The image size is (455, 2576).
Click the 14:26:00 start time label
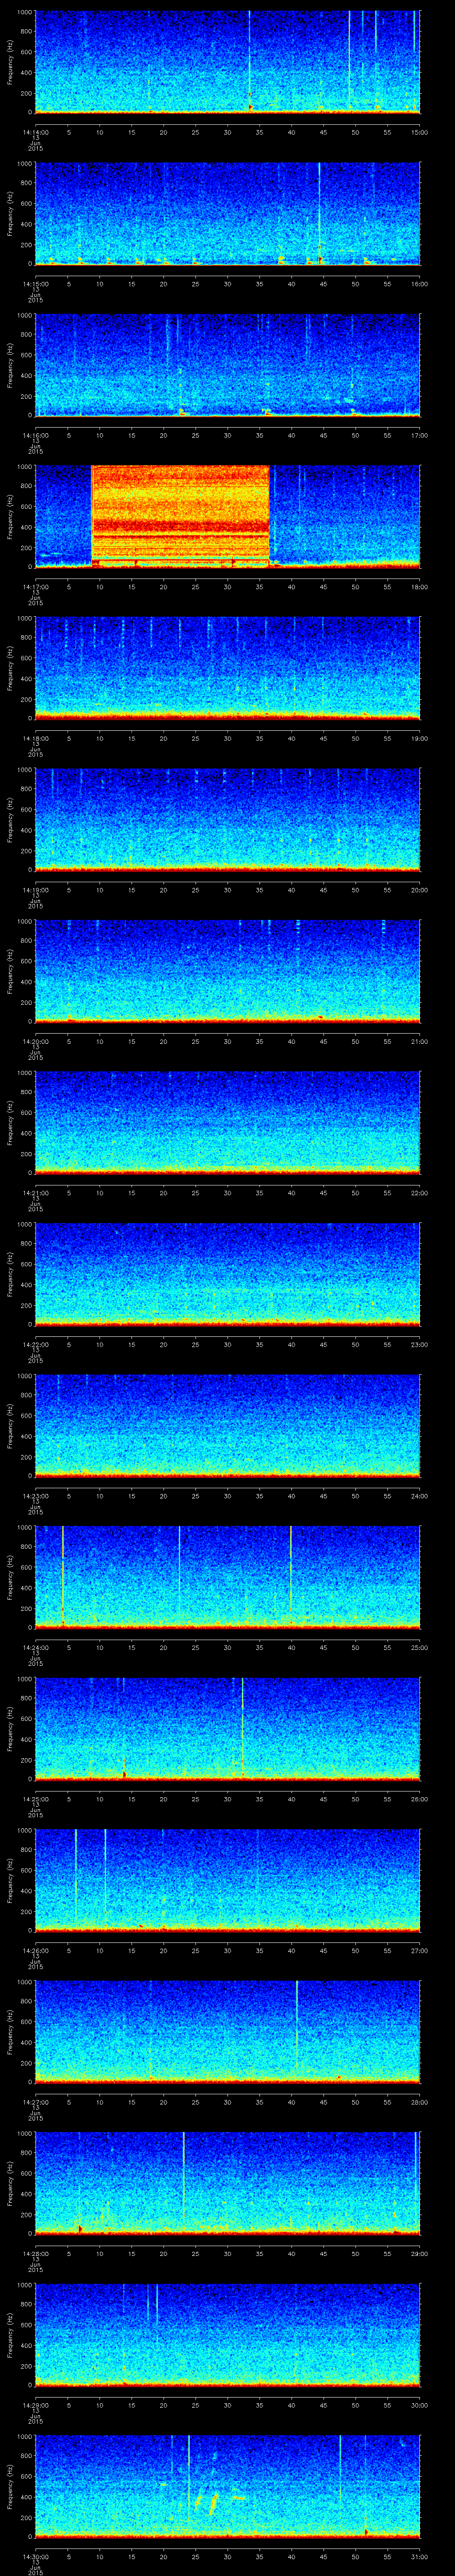click(35, 1950)
